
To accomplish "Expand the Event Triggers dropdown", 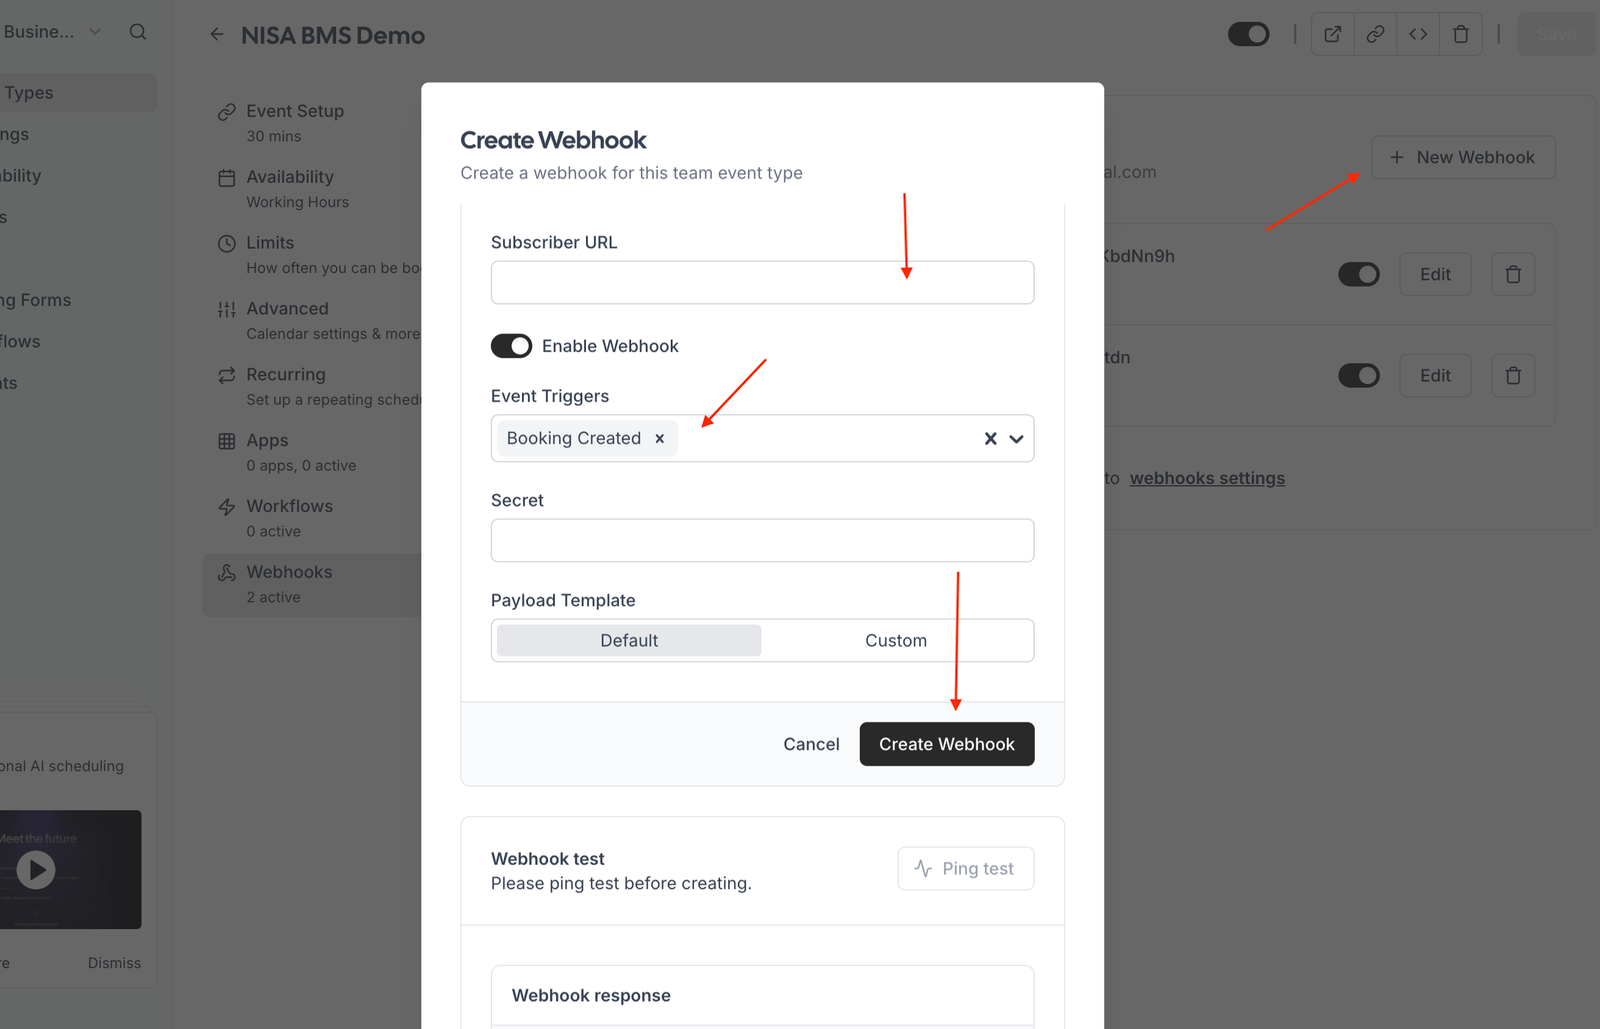I will point(1017,438).
